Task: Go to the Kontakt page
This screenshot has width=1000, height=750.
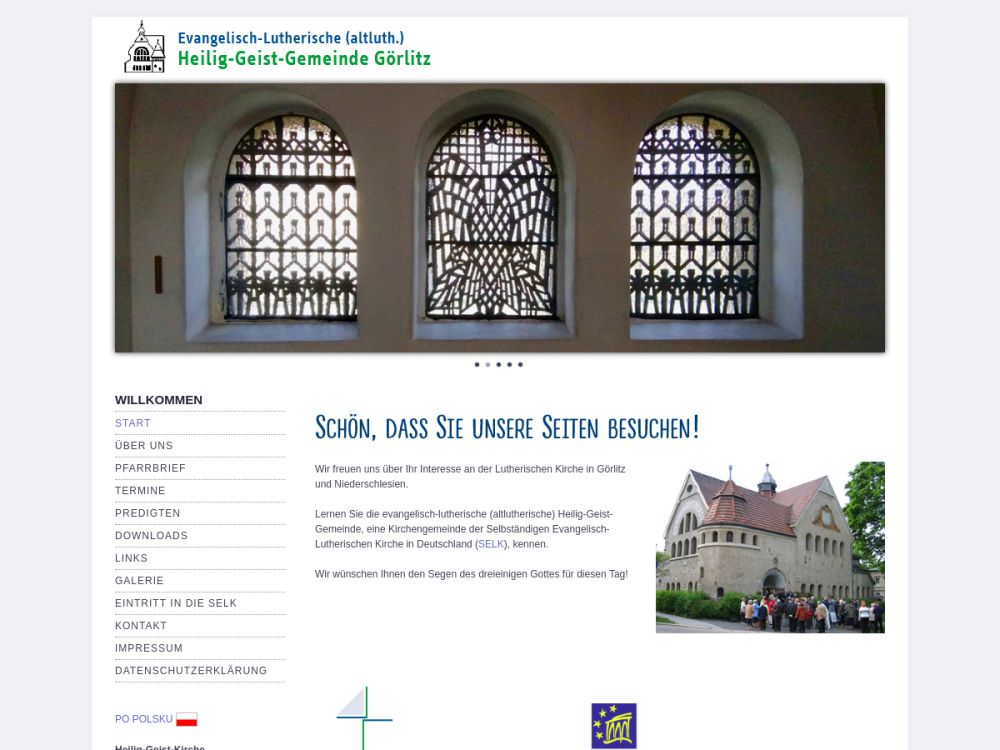Action: click(141, 626)
